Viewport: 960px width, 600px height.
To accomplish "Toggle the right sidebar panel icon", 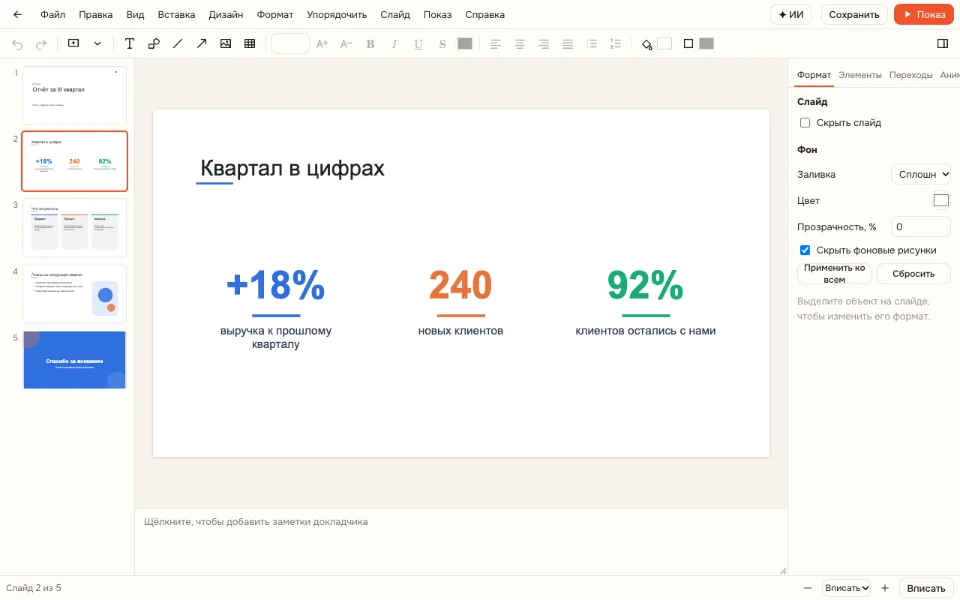I will click(942, 43).
